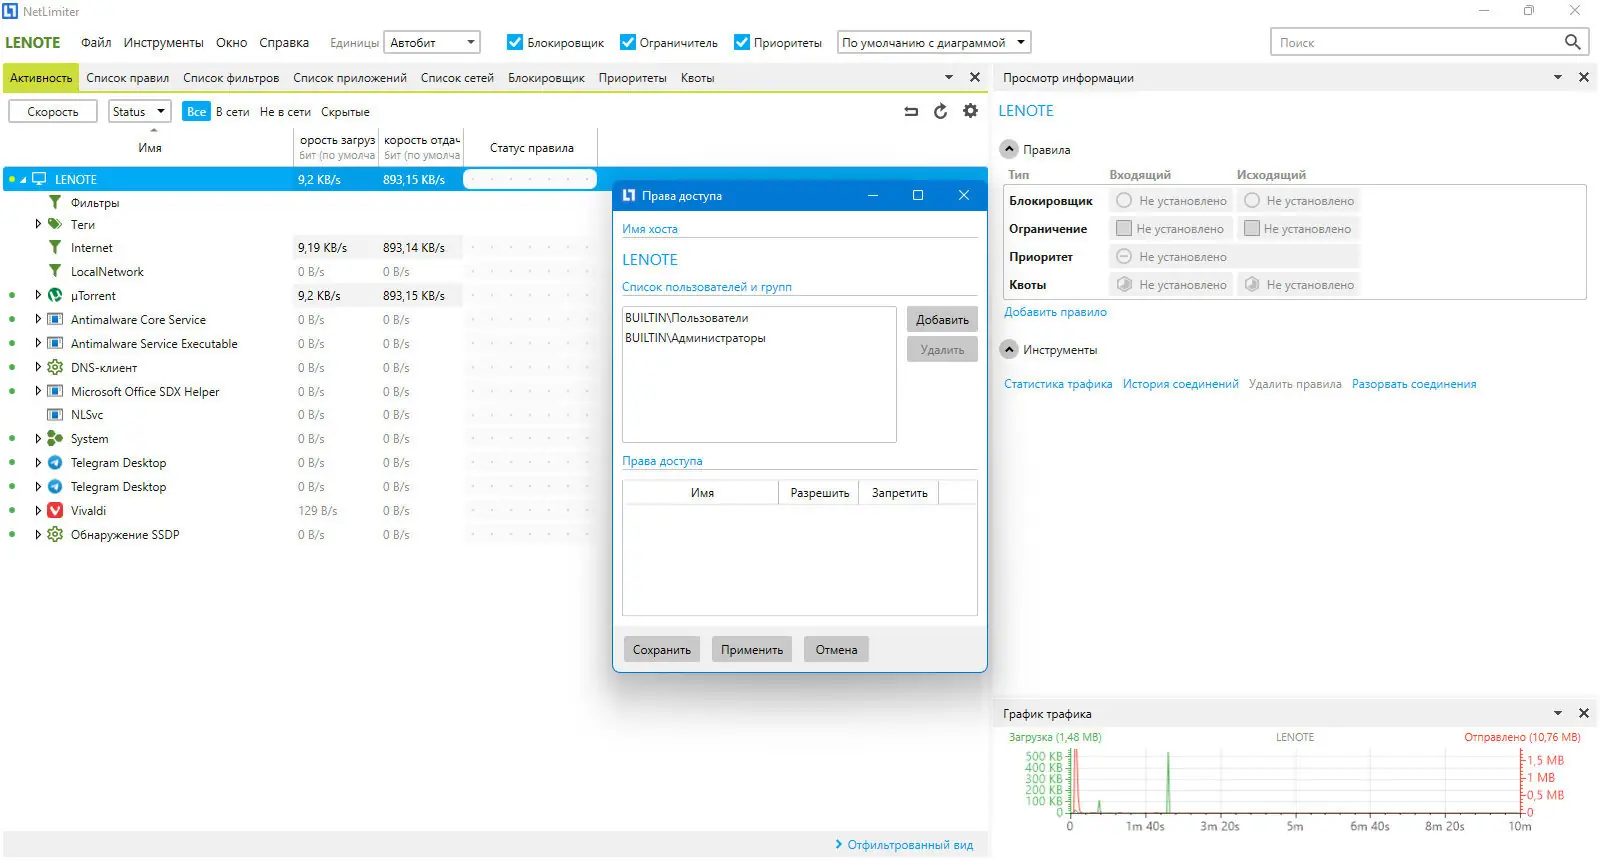This screenshot has width=1600, height=860.
Task: Click the funnel icon beside LocalNetwork
Action: point(55,271)
